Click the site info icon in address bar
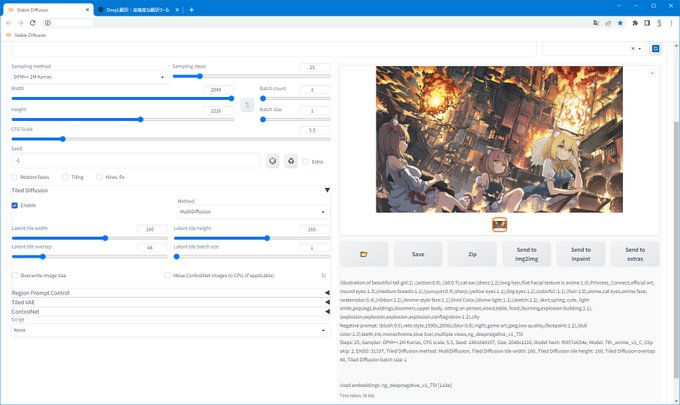 point(48,23)
